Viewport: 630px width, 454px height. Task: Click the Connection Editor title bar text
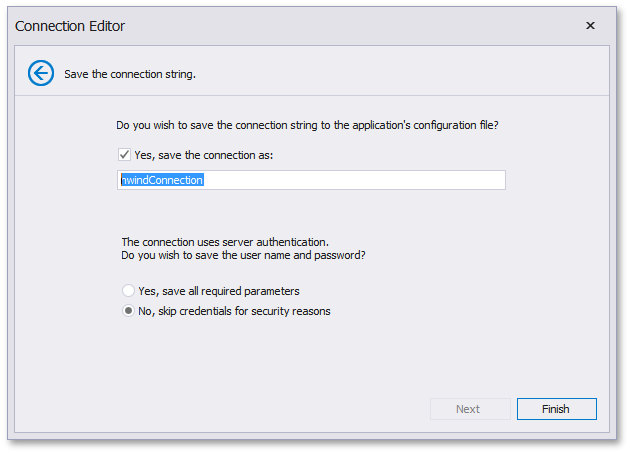(x=70, y=26)
